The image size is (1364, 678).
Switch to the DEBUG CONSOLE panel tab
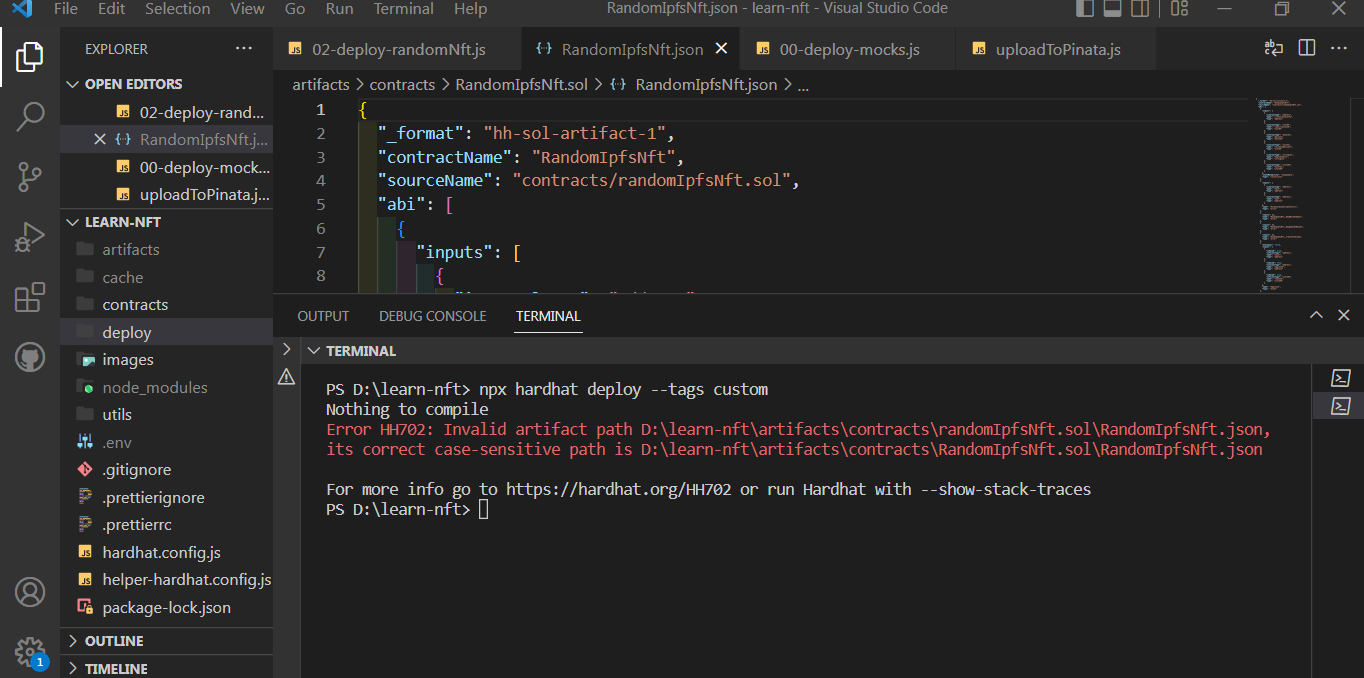pyautogui.click(x=432, y=316)
